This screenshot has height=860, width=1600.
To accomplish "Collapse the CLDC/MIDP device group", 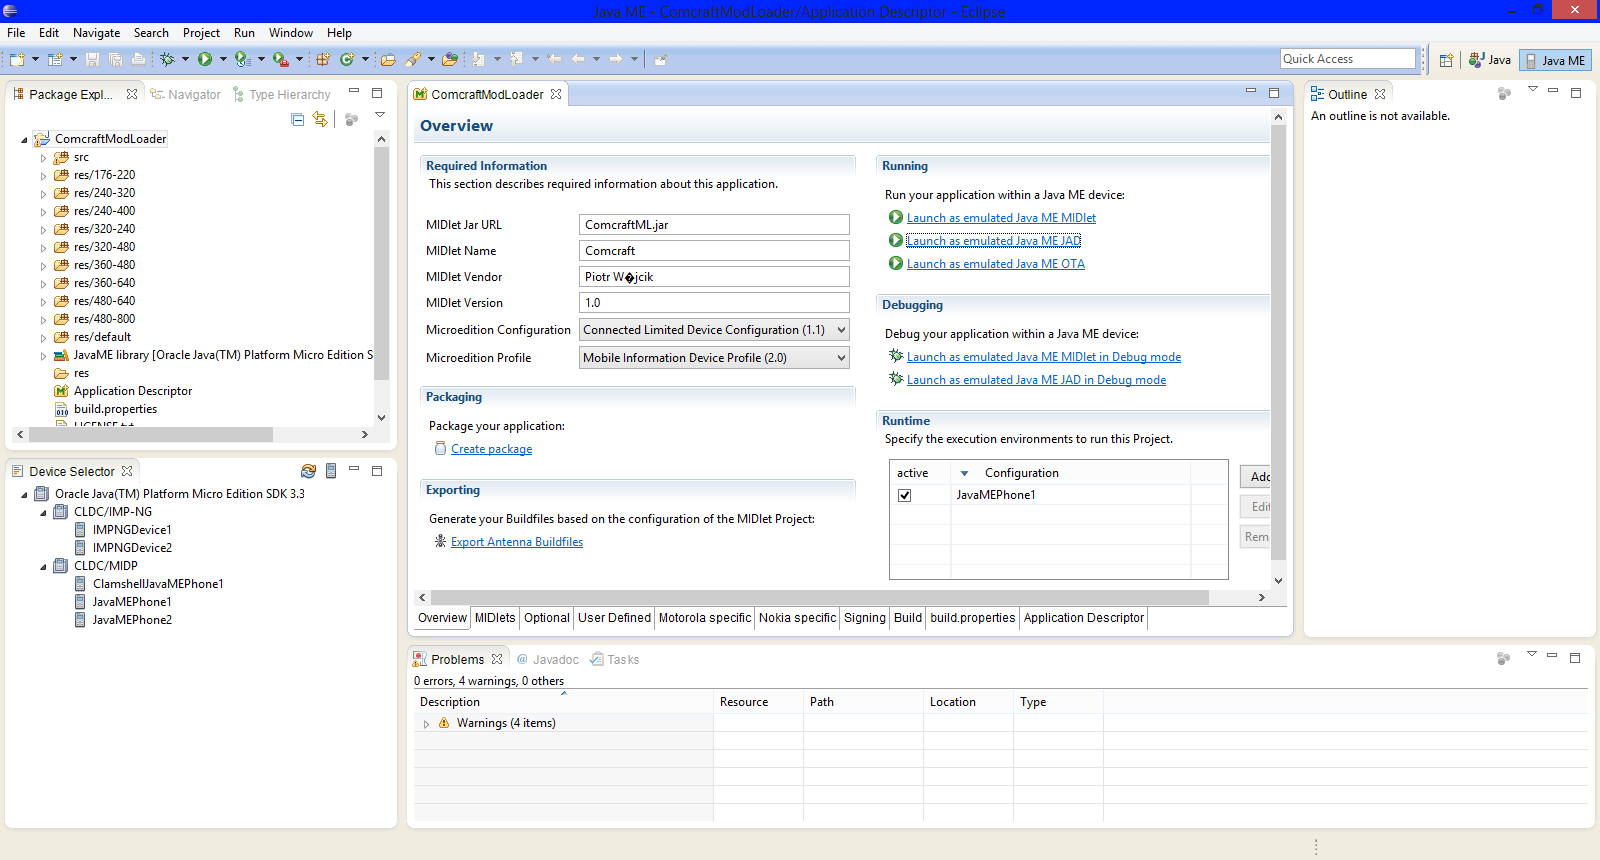I will (43, 567).
